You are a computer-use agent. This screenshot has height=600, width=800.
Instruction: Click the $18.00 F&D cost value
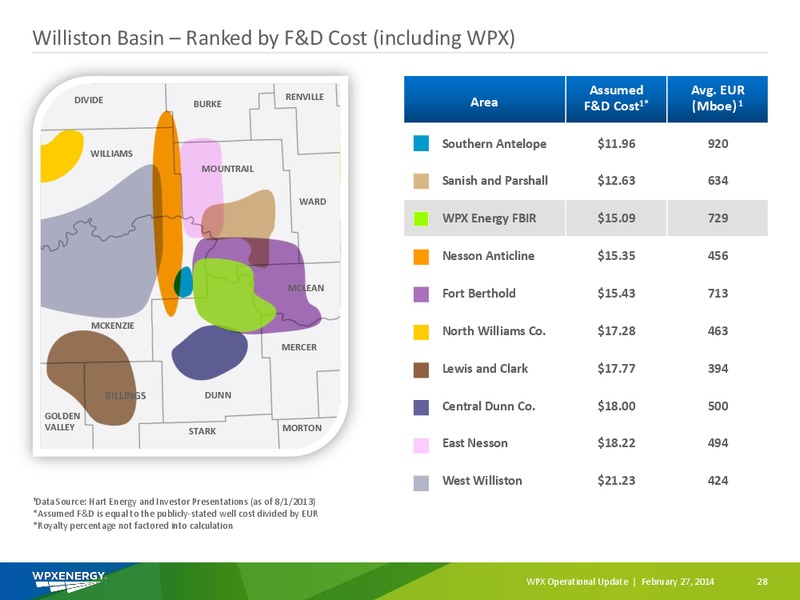point(616,406)
